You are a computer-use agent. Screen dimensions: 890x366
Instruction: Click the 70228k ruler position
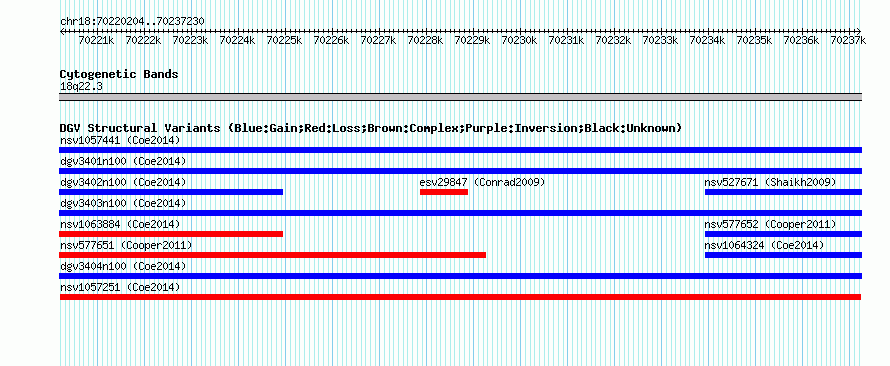pos(426,40)
